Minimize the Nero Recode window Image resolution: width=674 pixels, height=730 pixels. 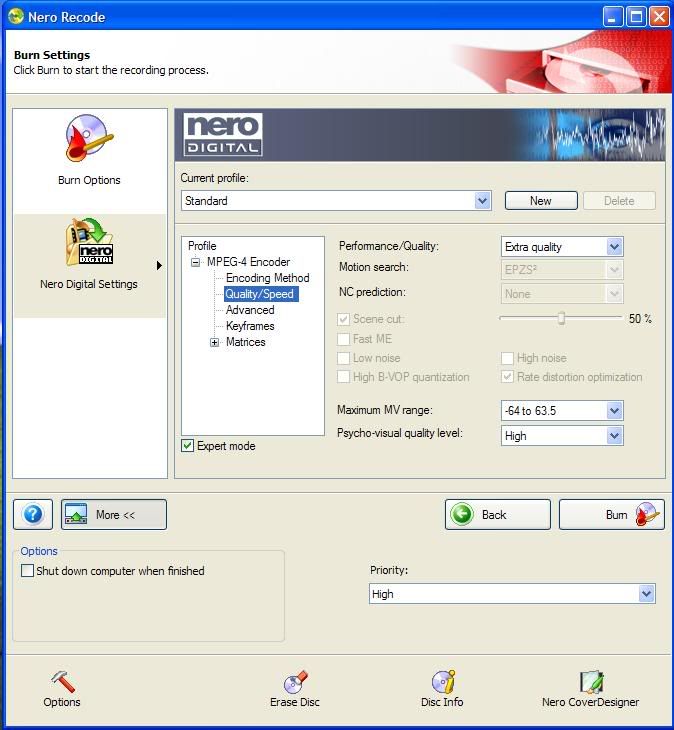pyautogui.click(x=612, y=17)
